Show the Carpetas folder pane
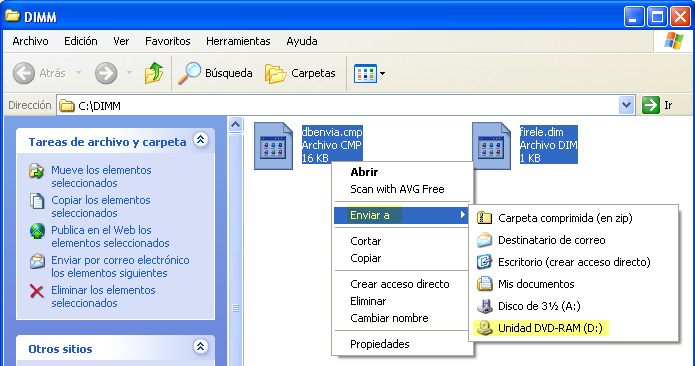 pyautogui.click(x=300, y=73)
